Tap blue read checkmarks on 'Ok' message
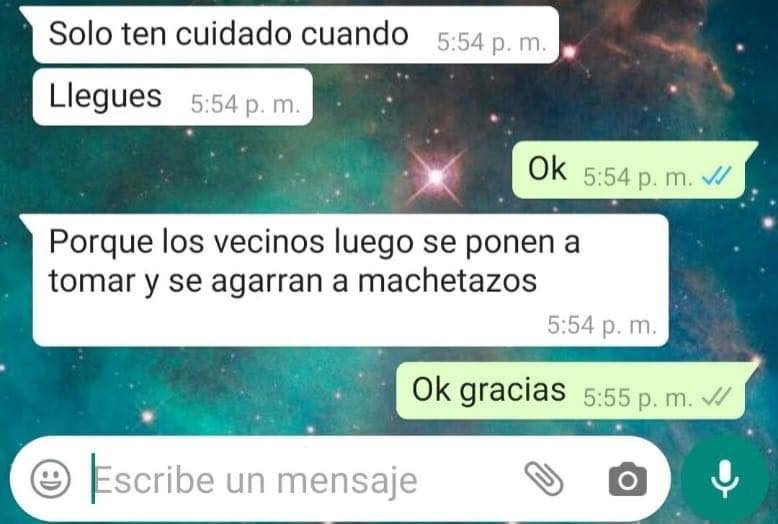 (716, 176)
